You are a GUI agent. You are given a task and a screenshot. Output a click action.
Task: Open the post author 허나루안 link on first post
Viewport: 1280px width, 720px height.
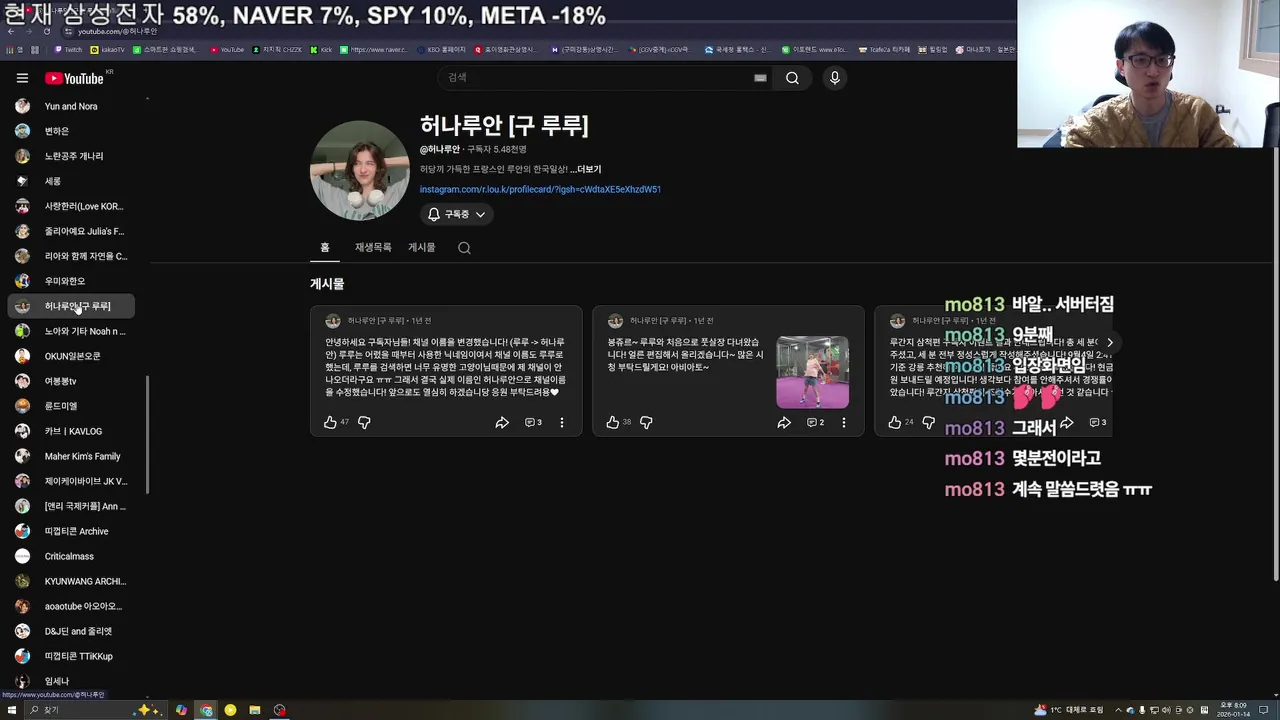(375, 321)
